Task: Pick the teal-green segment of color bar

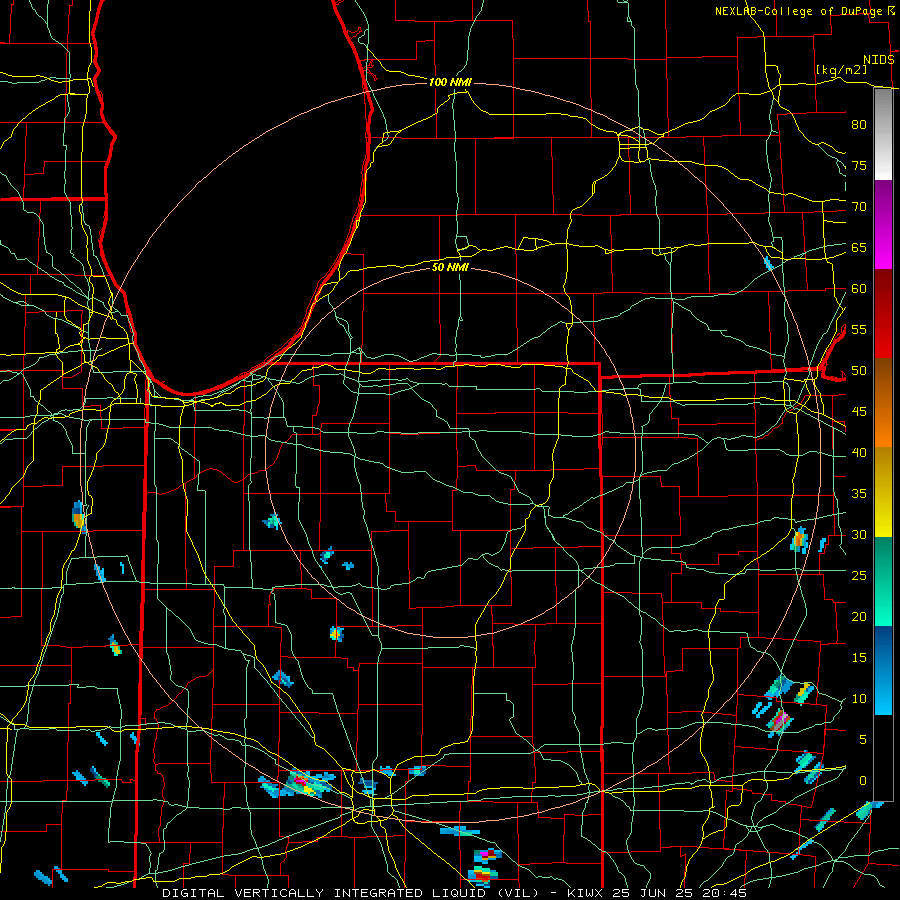Action: pos(883,581)
